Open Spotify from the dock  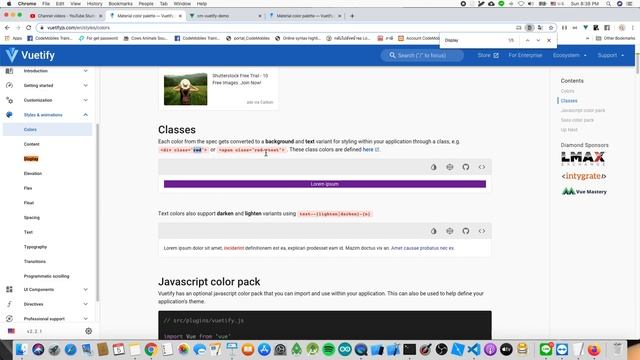(329, 349)
